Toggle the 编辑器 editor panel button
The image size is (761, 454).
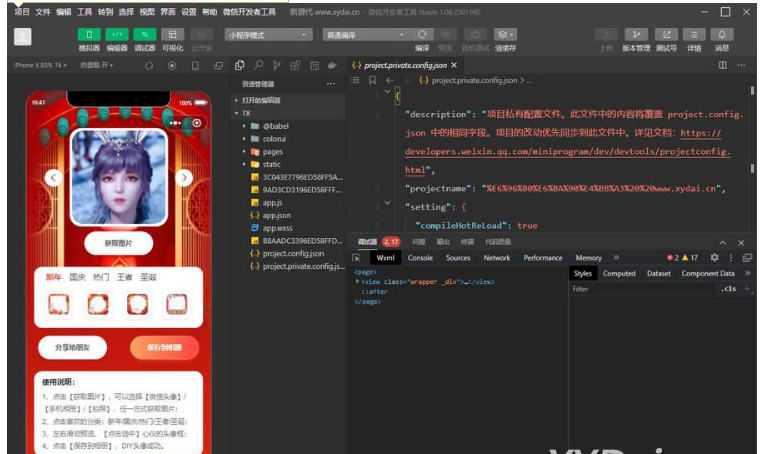pos(117,35)
